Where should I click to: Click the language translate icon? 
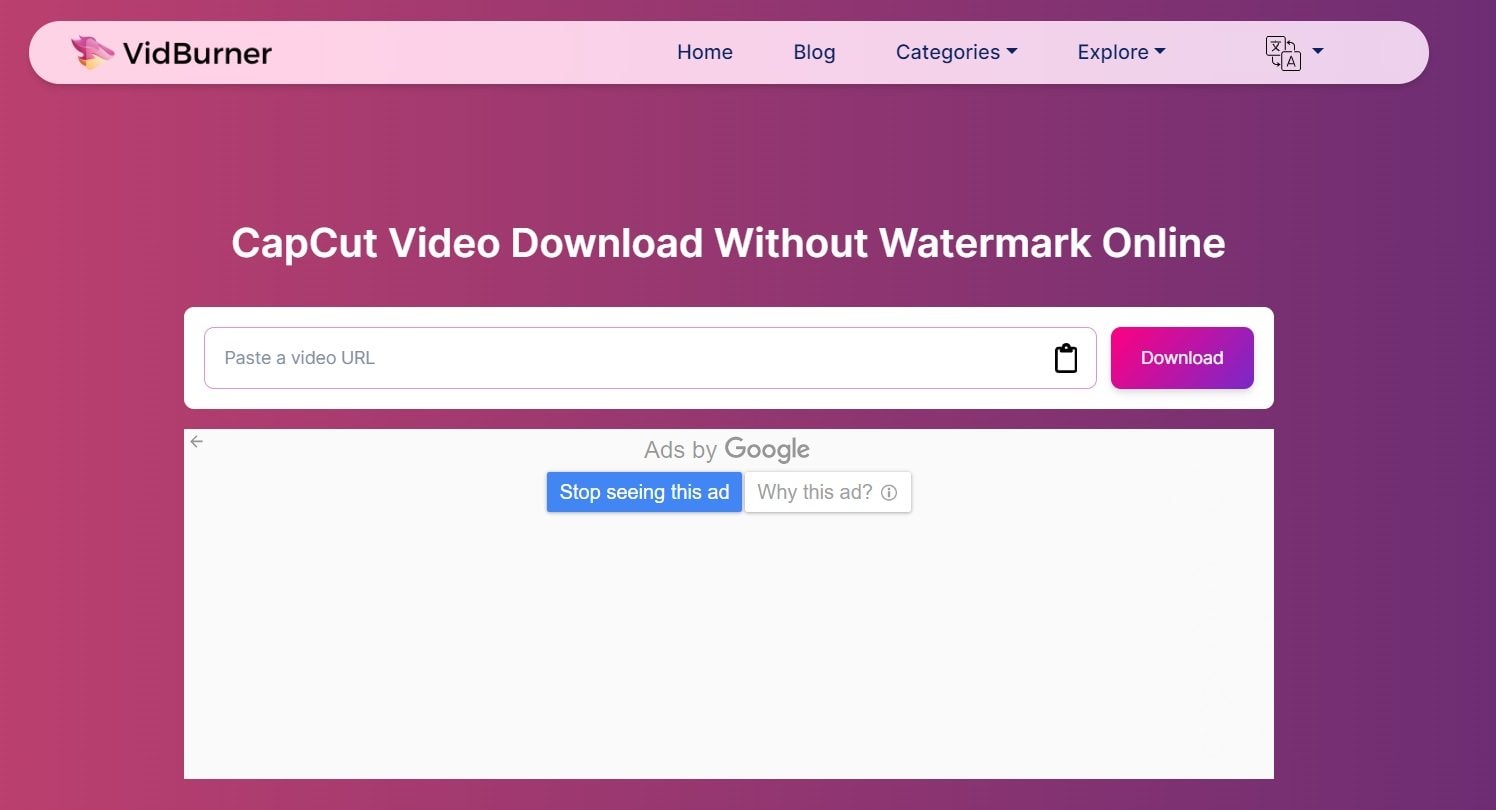point(1283,52)
